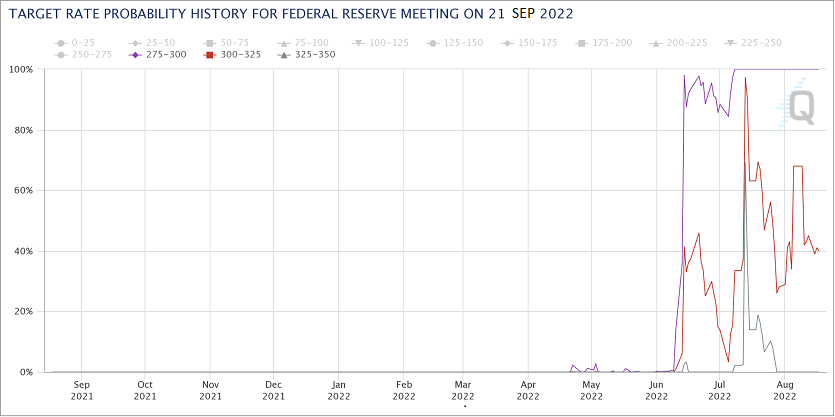
Task: Click the Q watermark logo on chart
Action: [x=796, y=105]
